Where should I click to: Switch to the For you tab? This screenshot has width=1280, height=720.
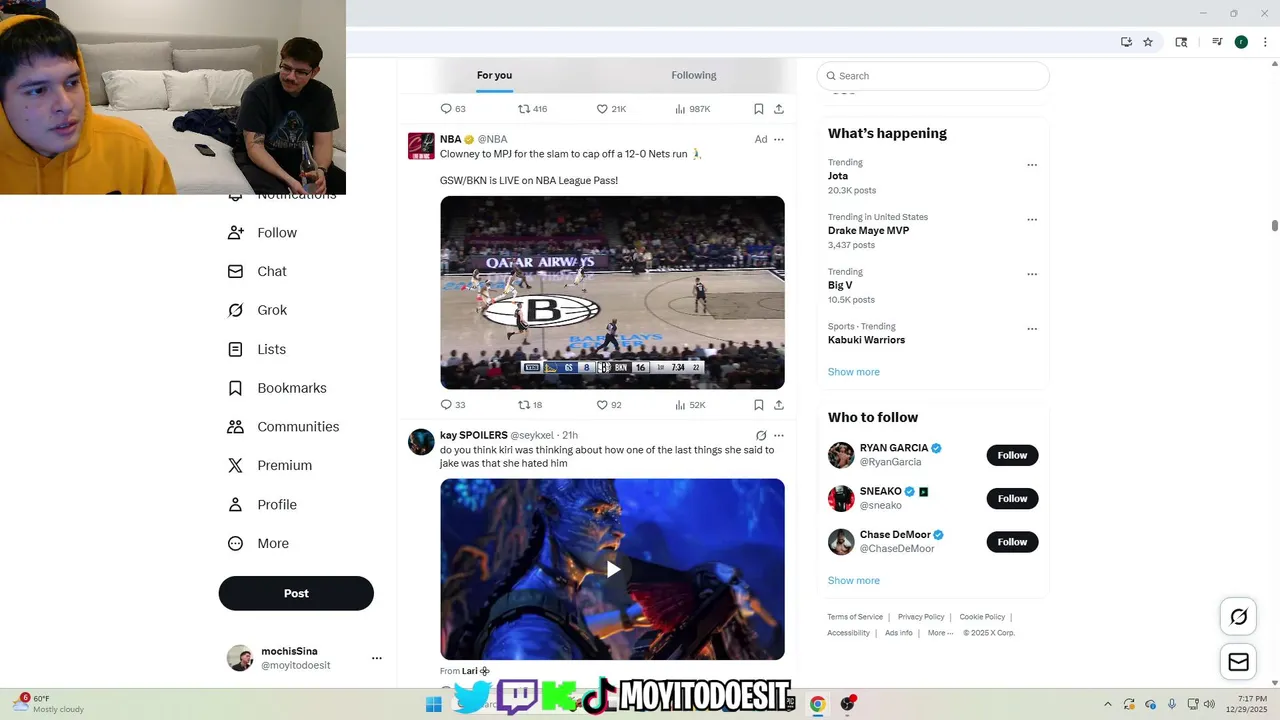click(494, 75)
